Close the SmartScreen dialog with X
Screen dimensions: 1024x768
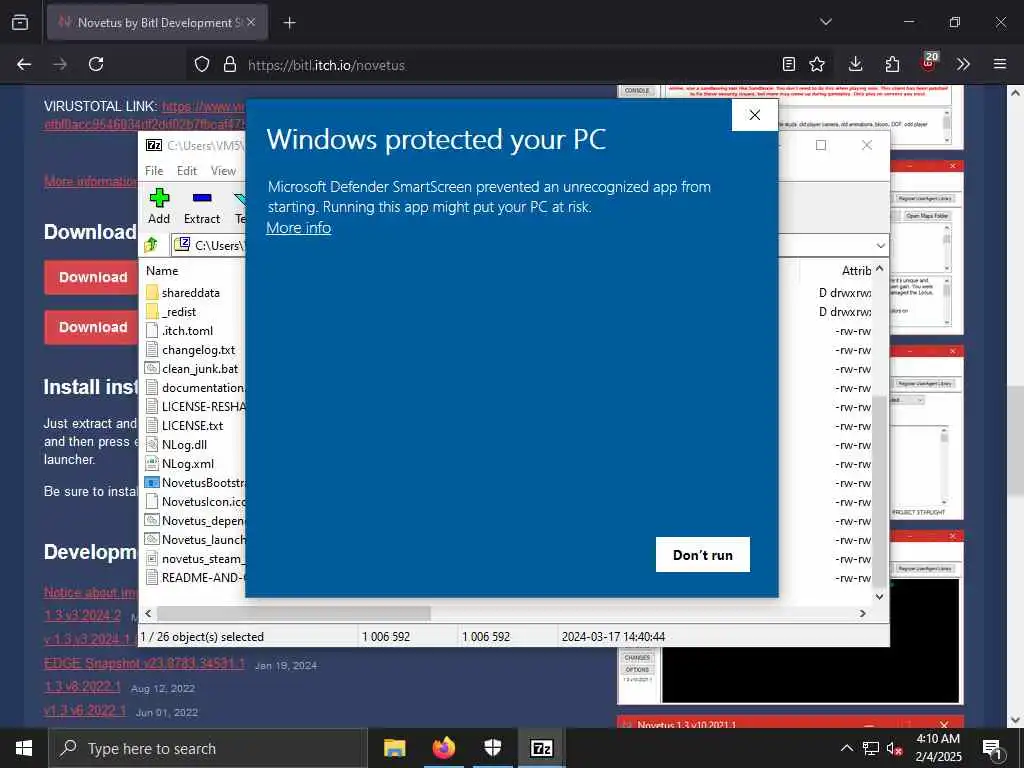click(754, 115)
